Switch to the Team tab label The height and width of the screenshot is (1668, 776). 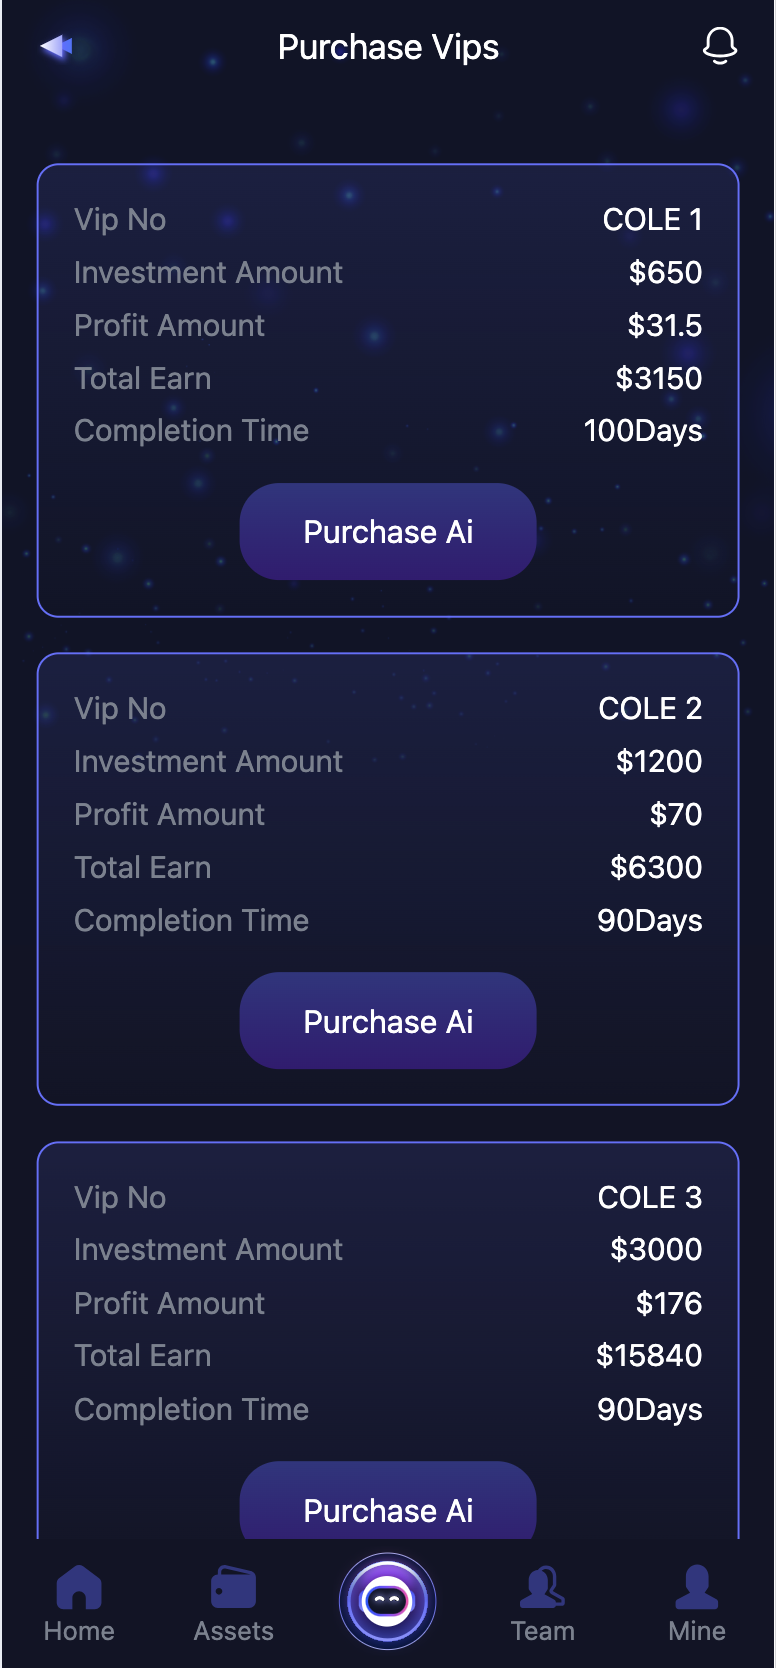click(x=542, y=1631)
